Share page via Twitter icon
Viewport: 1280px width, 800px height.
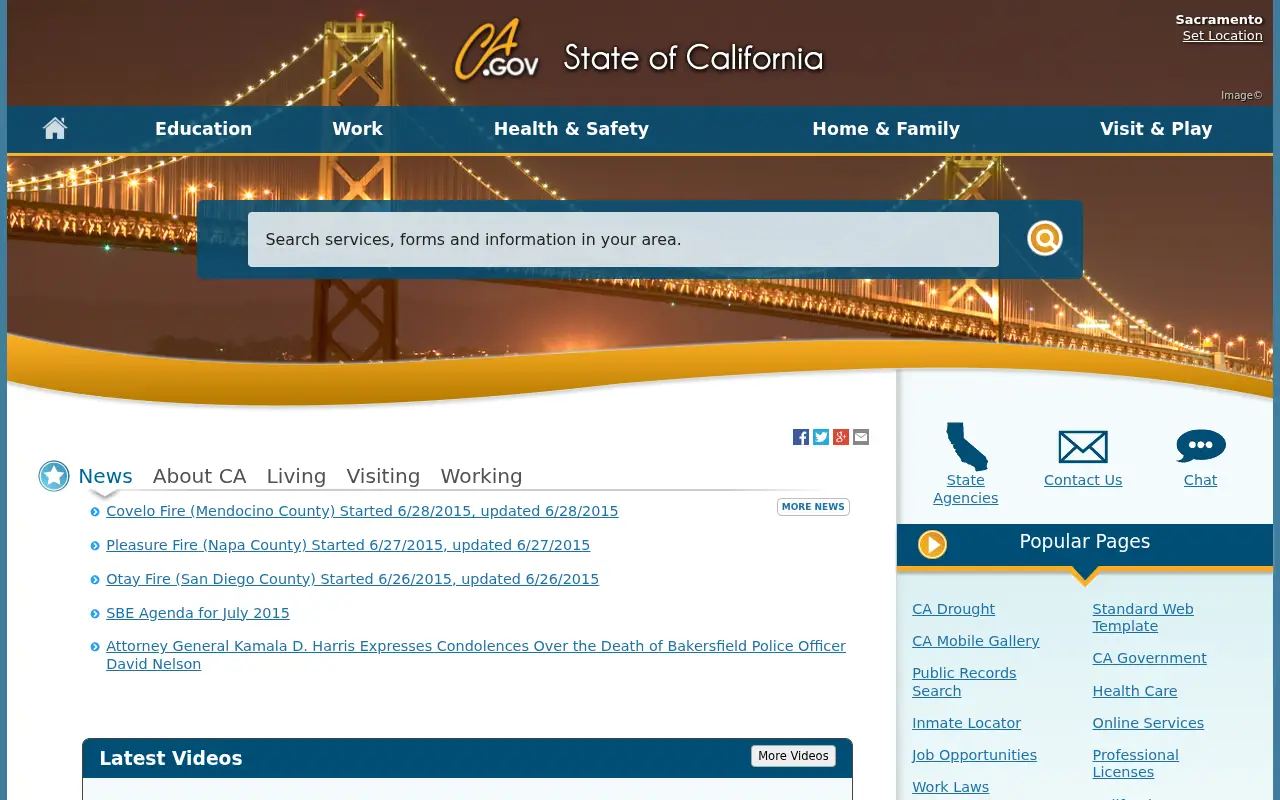(821, 437)
